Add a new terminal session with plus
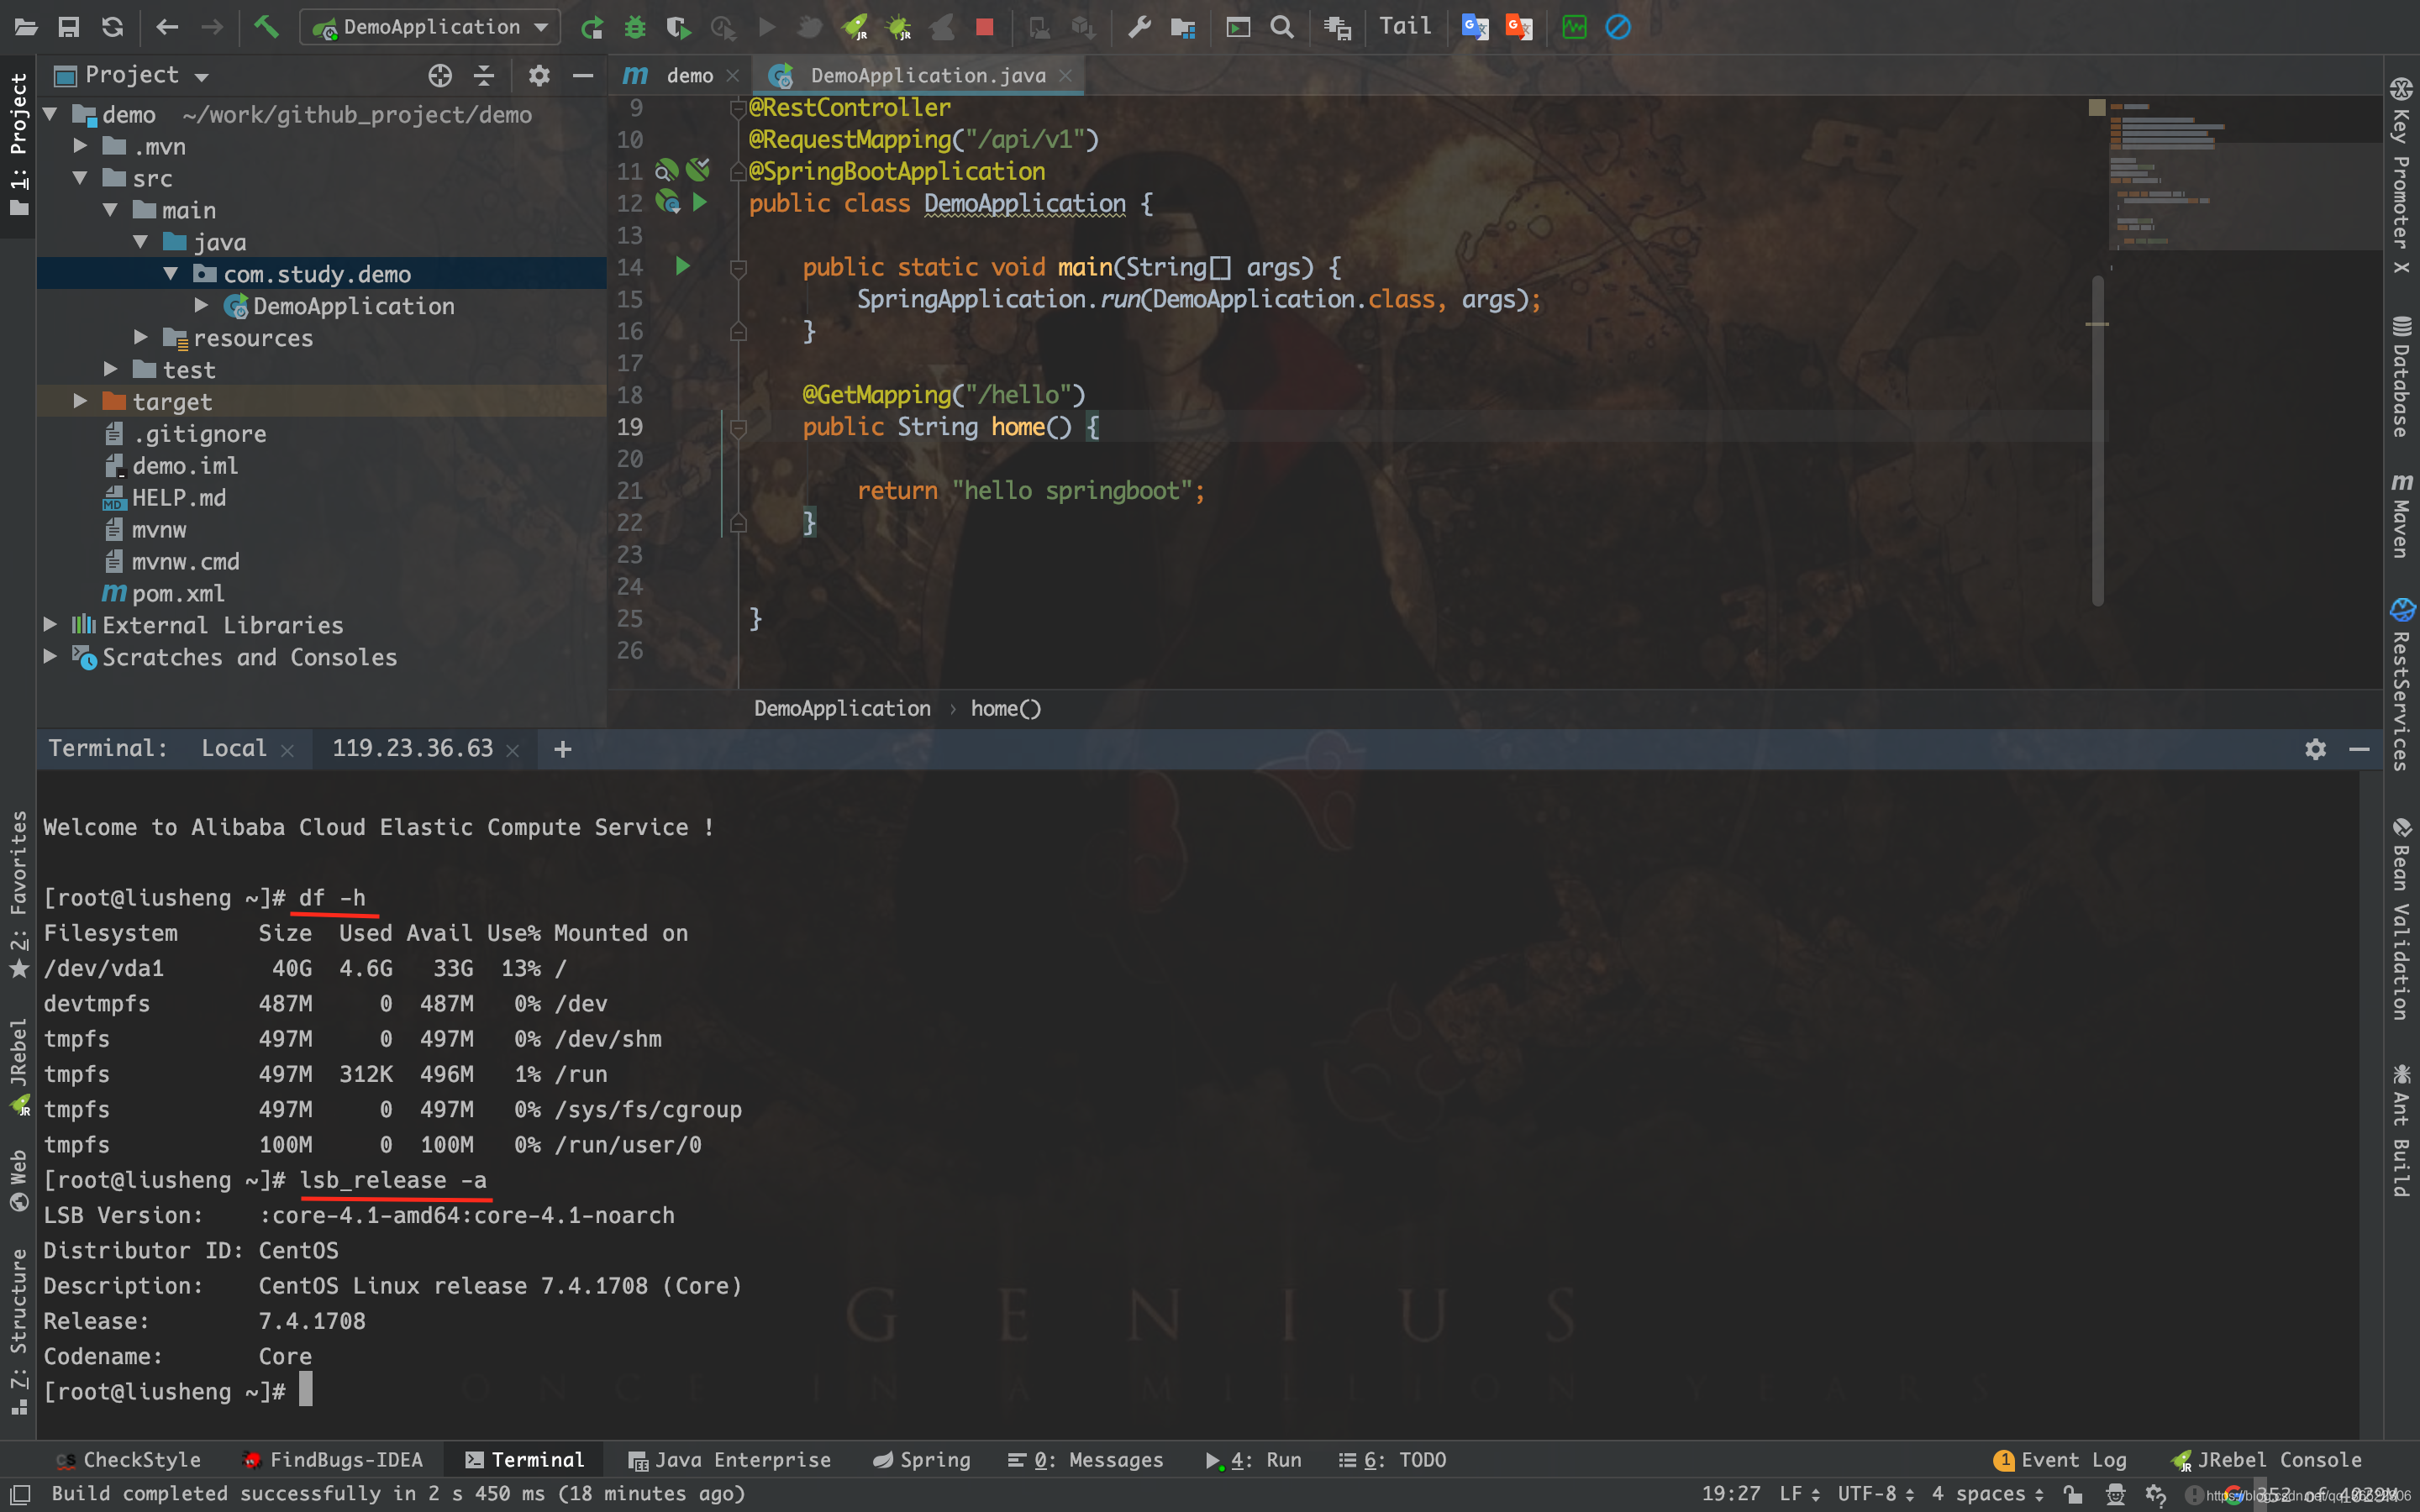Viewport: 2420px width, 1512px height. (563, 749)
